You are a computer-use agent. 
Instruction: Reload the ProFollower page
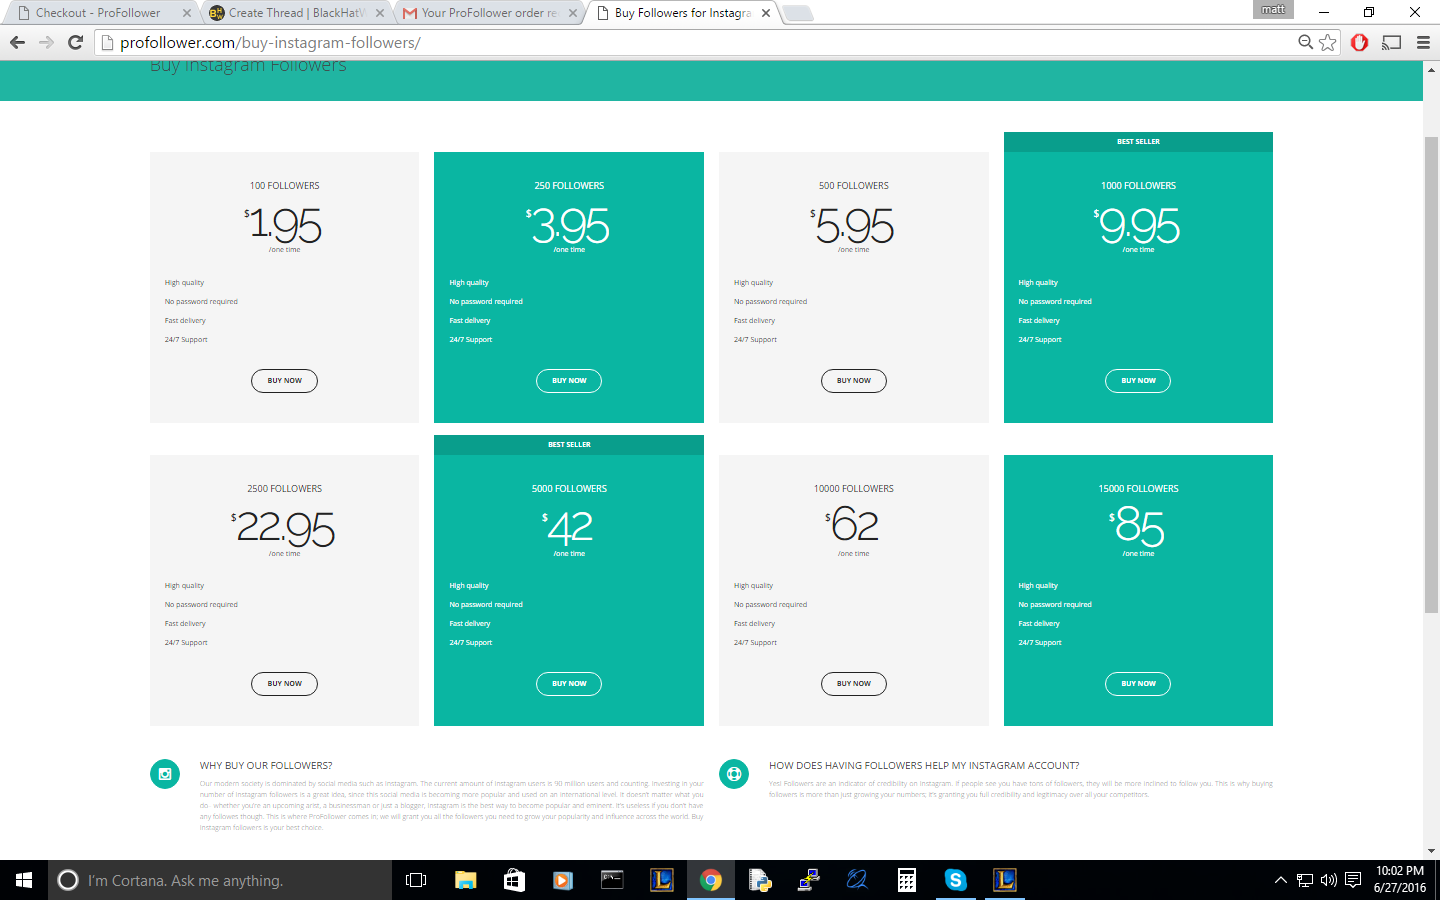click(75, 42)
